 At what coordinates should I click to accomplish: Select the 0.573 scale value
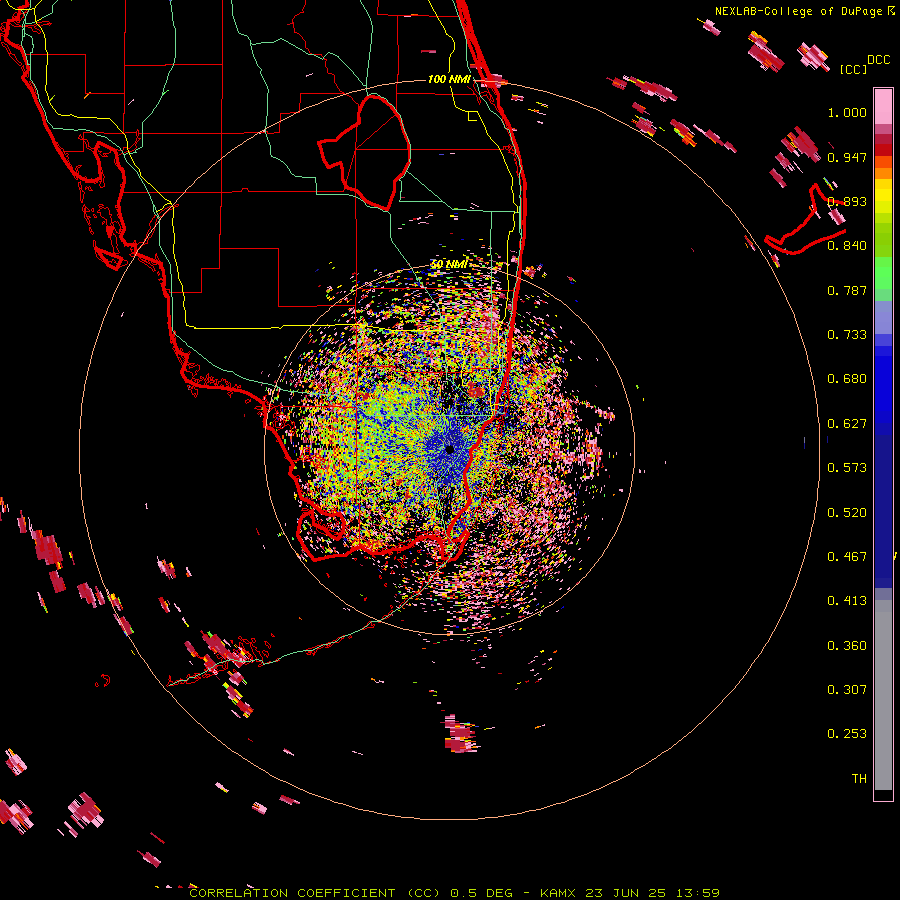pyautogui.click(x=847, y=468)
